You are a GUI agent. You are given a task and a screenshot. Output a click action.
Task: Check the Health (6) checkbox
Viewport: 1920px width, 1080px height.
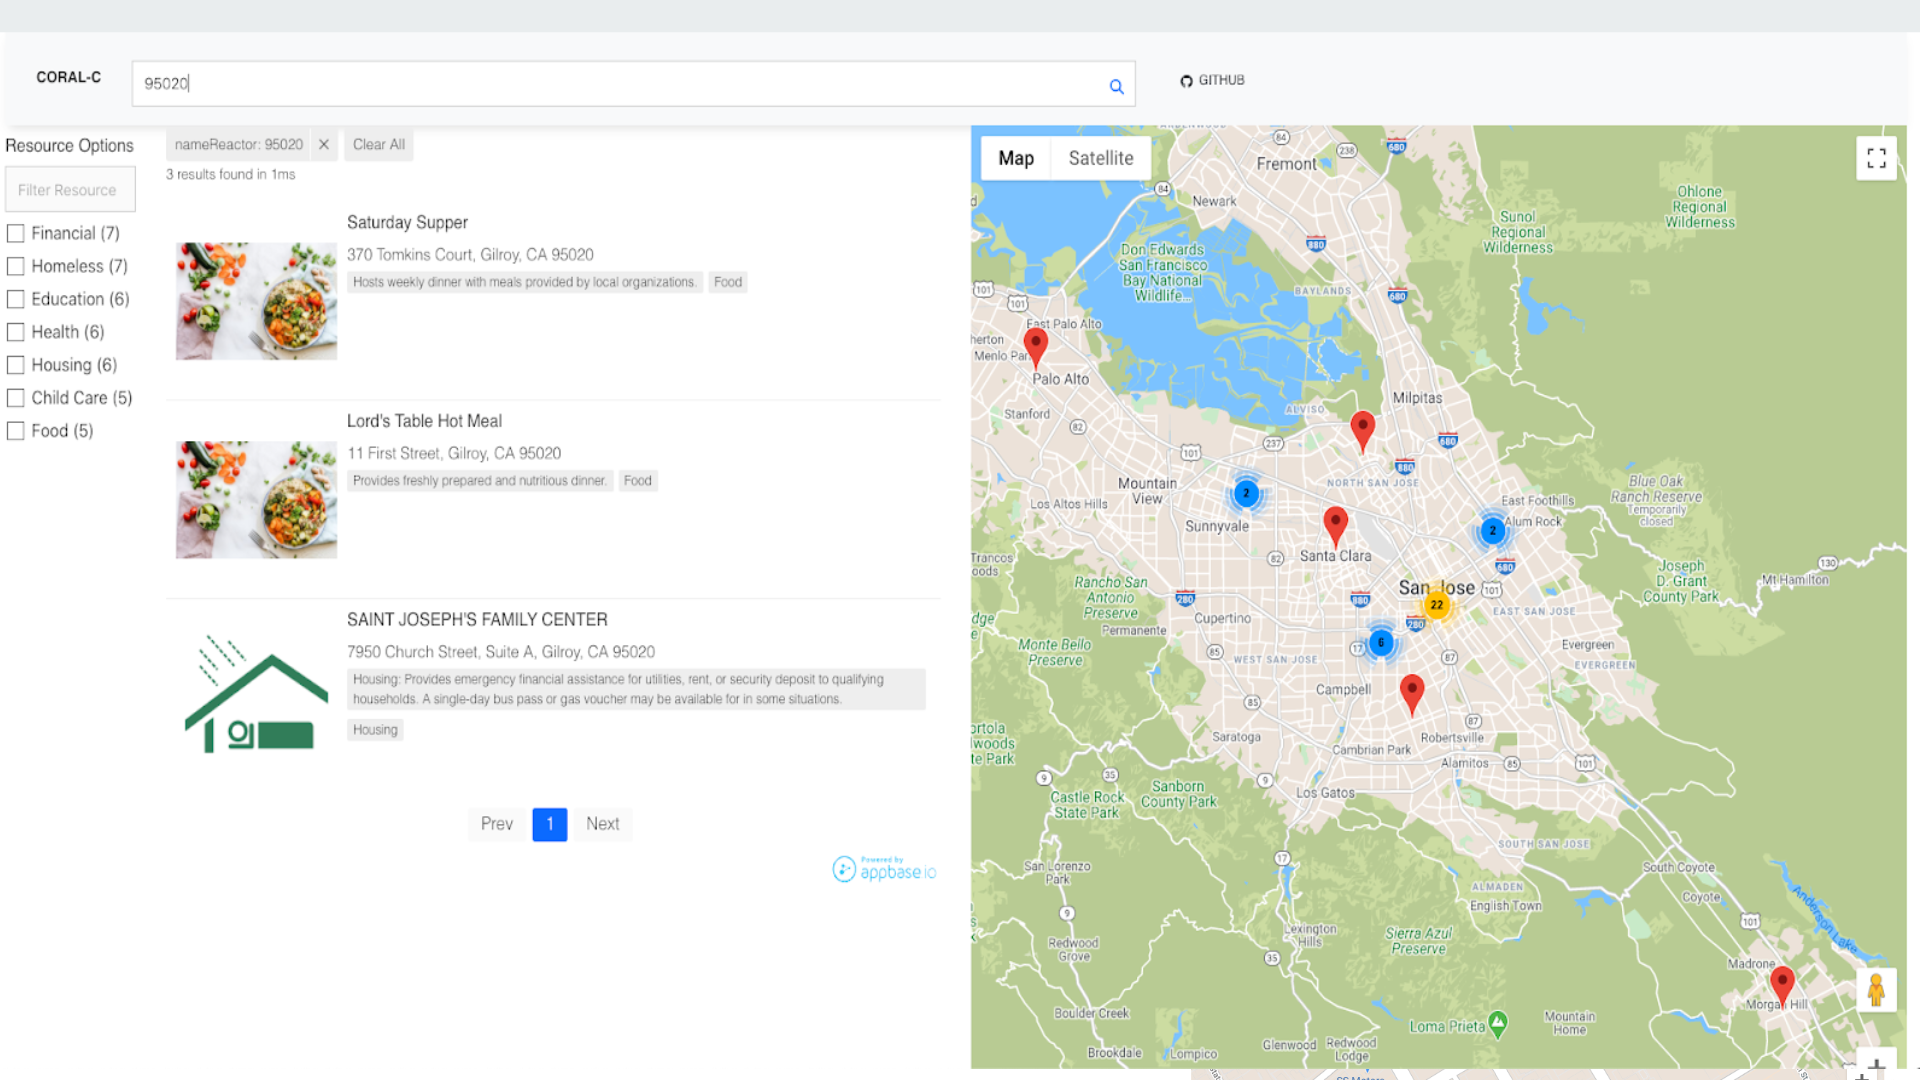pyautogui.click(x=16, y=332)
